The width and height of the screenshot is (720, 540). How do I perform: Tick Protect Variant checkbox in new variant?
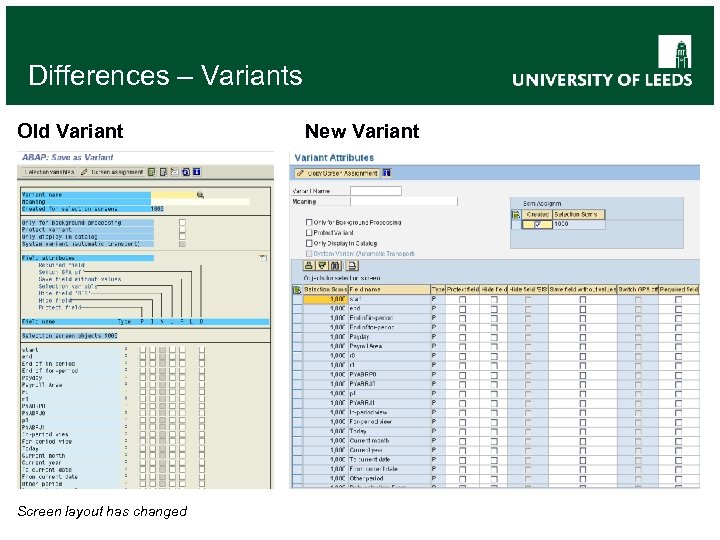(x=309, y=233)
